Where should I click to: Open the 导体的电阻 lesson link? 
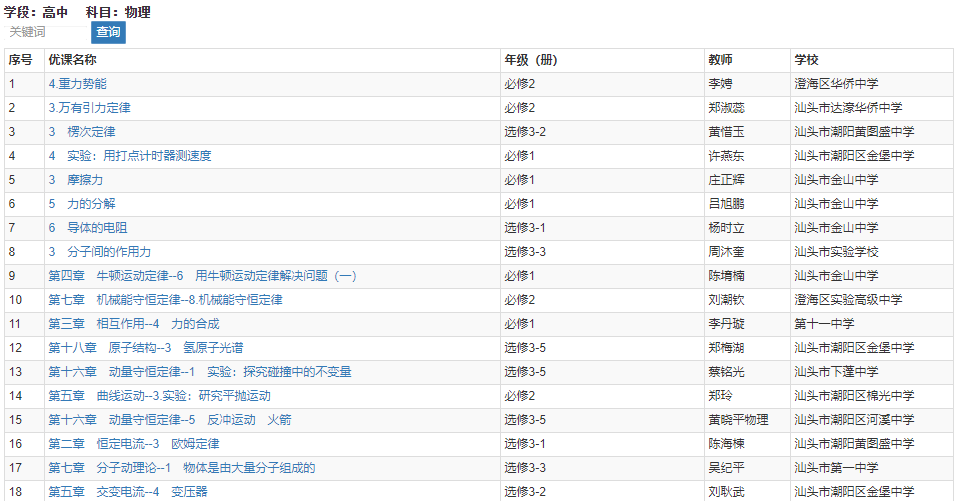click(88, 228)
